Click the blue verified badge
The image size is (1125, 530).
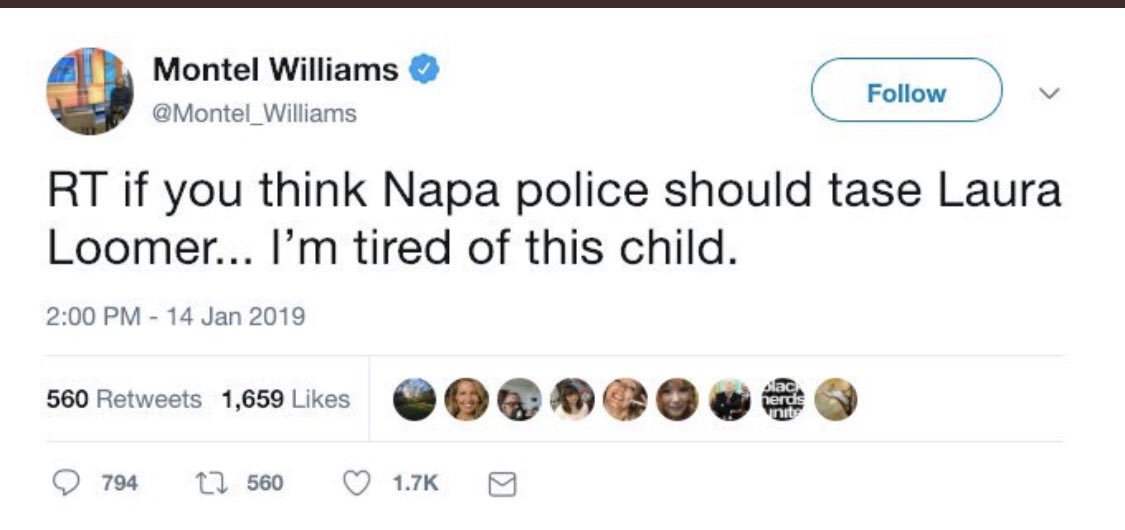pos(425,71)
